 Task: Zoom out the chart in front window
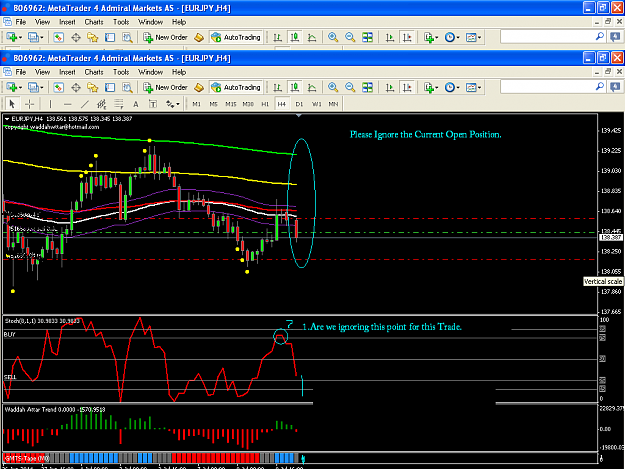350,87
